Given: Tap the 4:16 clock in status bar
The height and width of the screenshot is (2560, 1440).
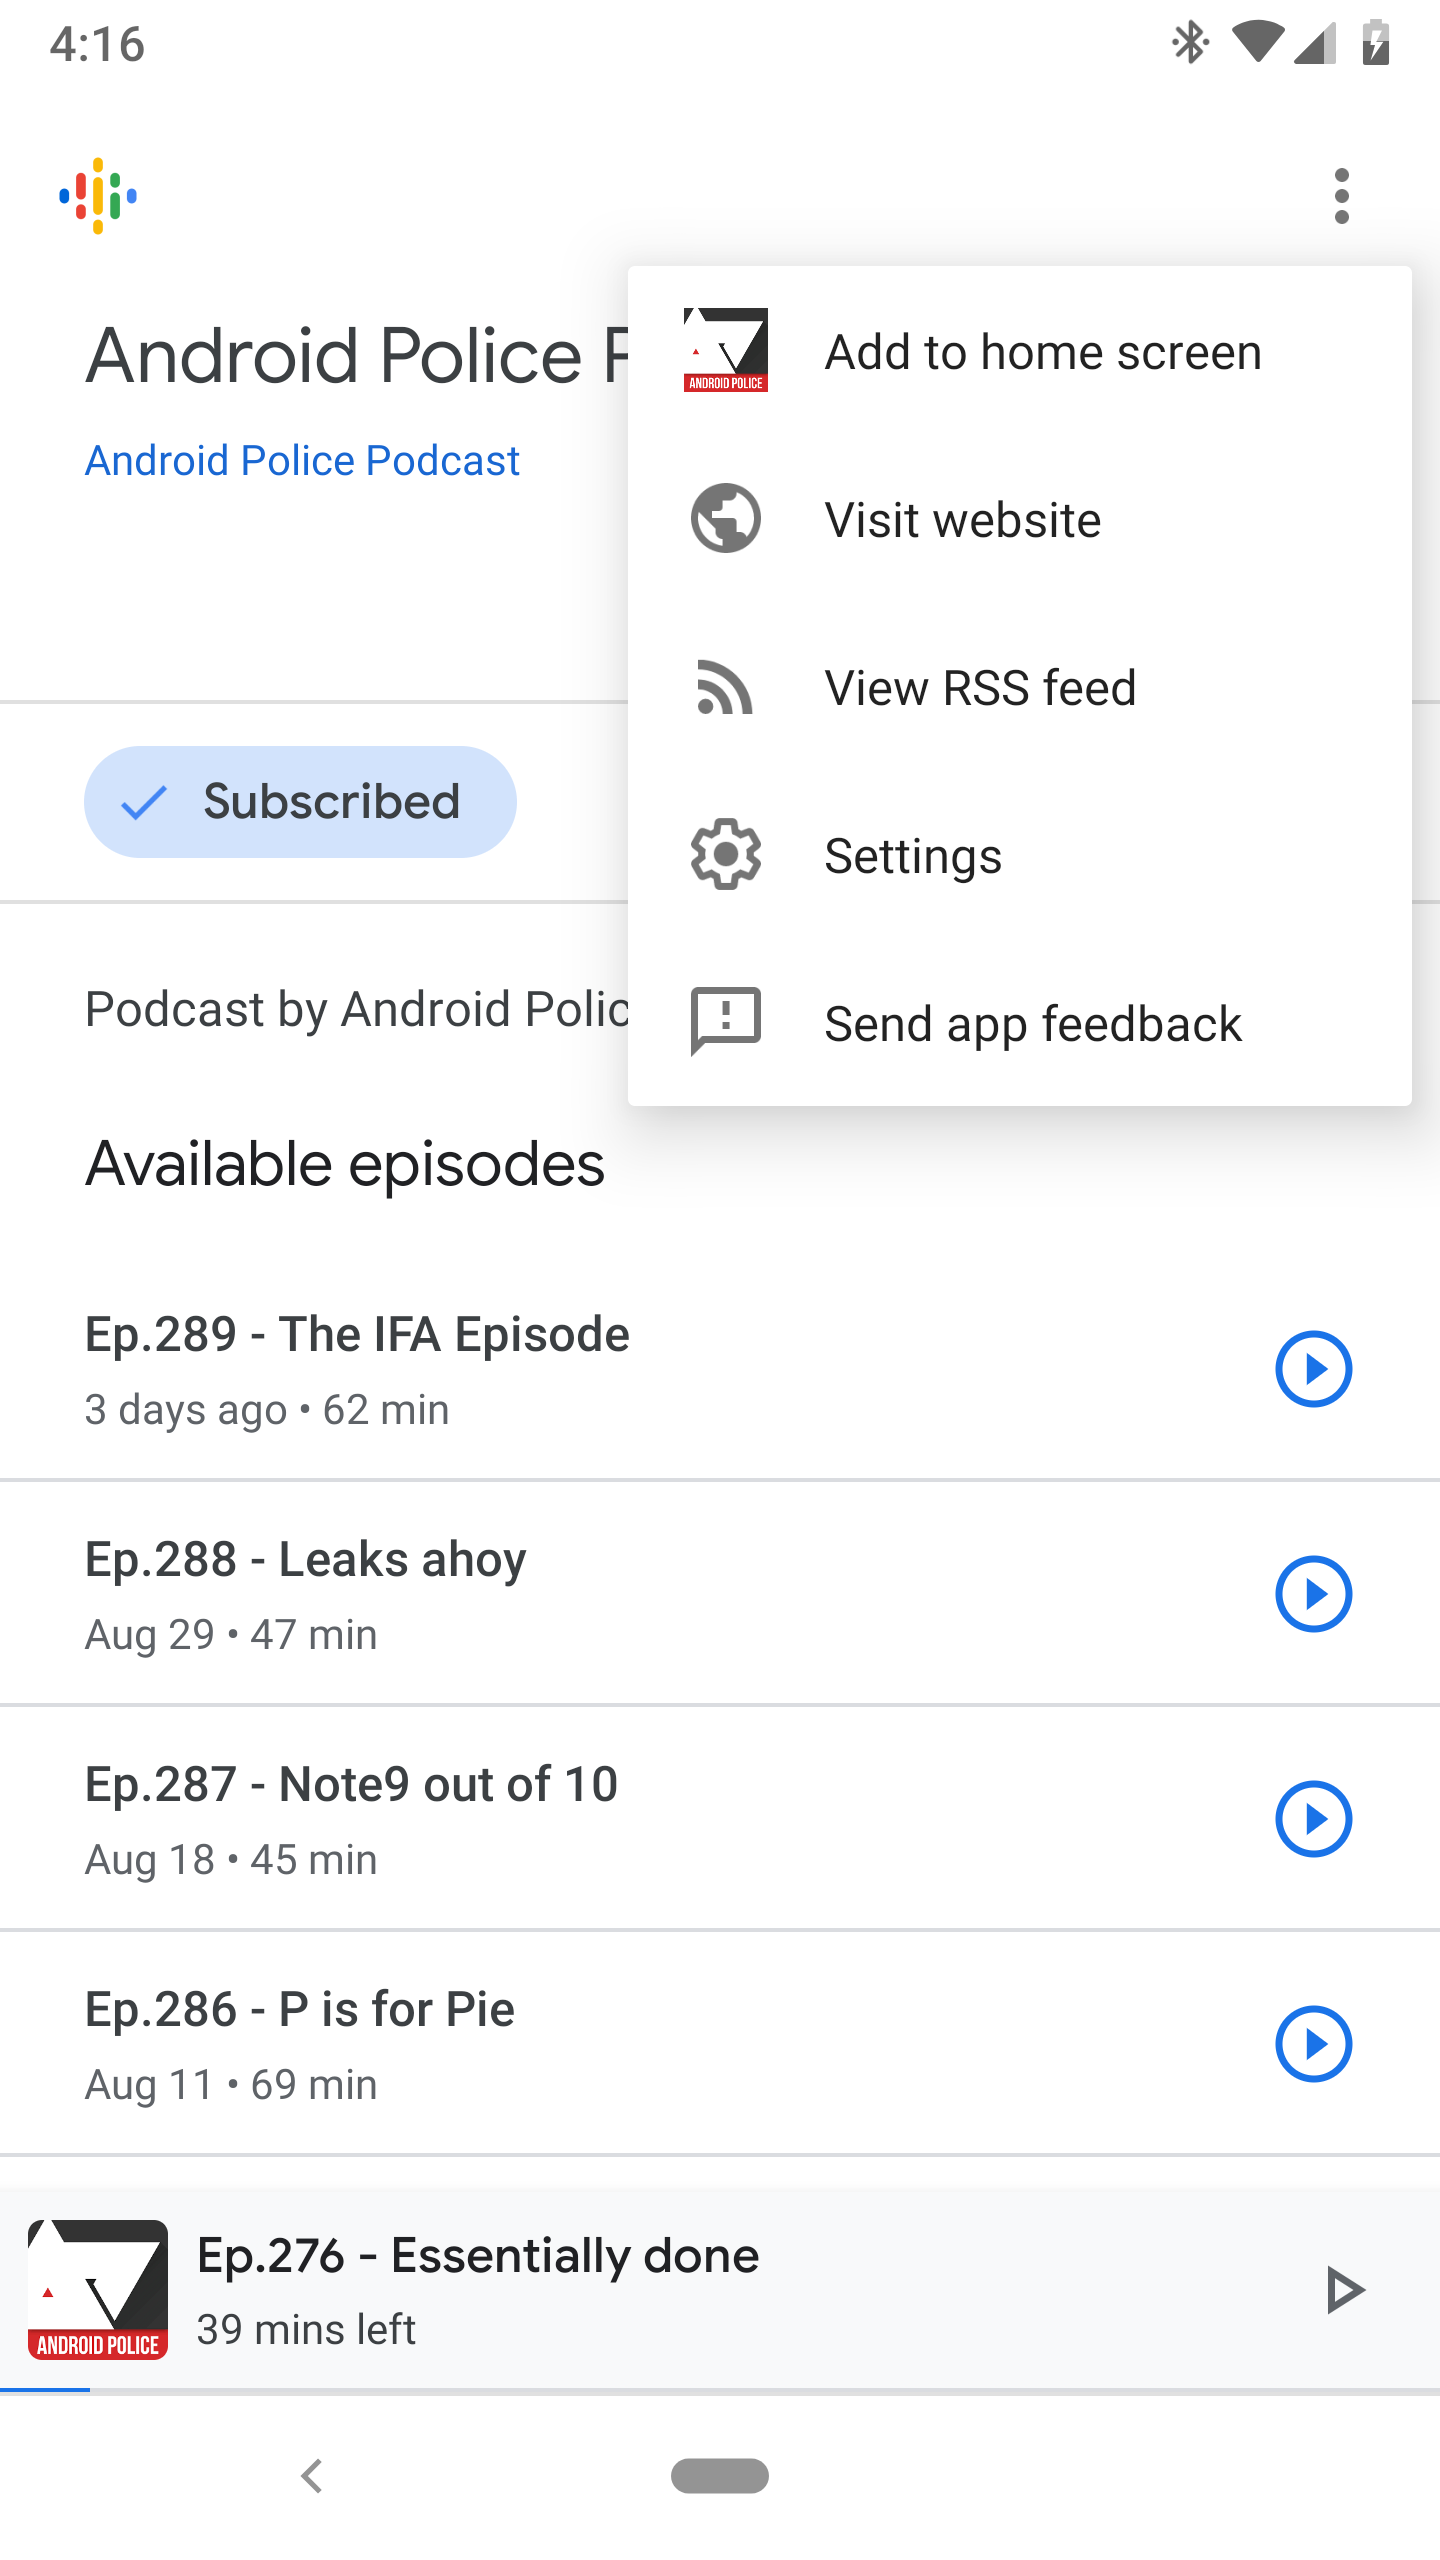Looking at the screenshot, I should 97,45.
